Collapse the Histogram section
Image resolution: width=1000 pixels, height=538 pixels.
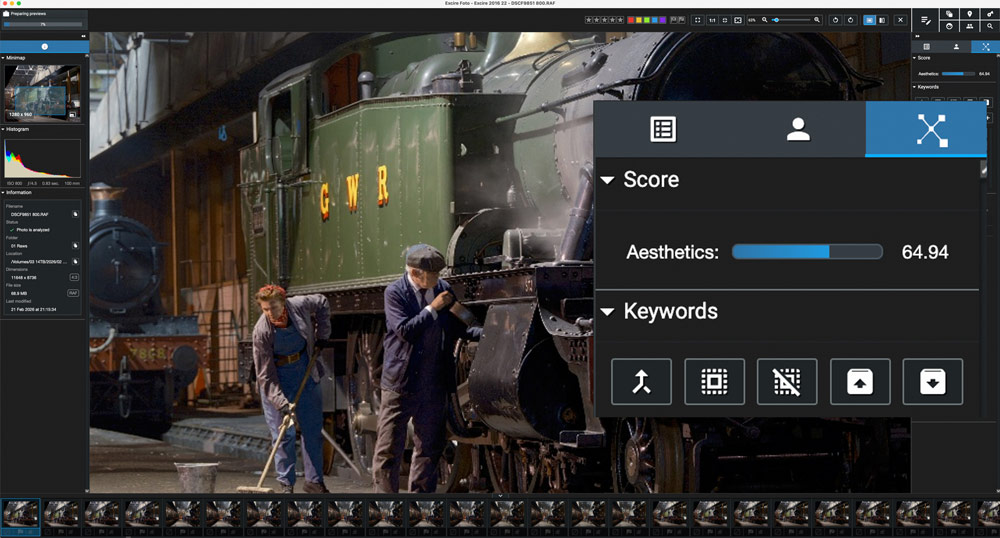coord(3,129)
